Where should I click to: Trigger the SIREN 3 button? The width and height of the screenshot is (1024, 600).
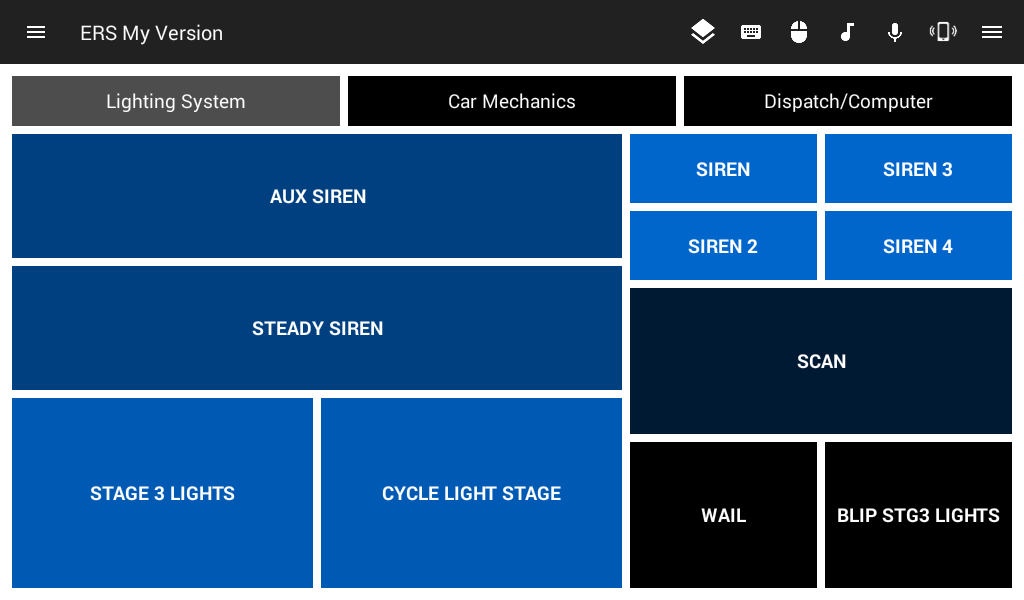918,169
